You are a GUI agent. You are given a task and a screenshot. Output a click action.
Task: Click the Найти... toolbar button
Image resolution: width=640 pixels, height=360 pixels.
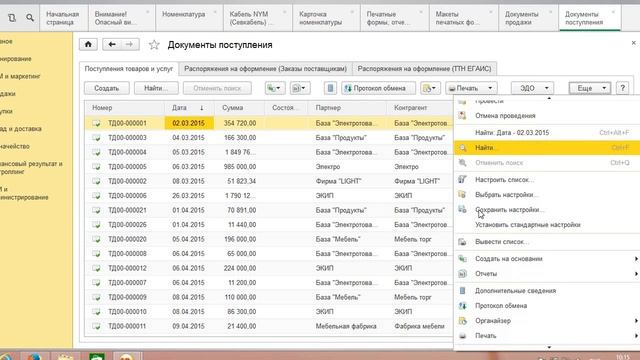pos(156,88)
